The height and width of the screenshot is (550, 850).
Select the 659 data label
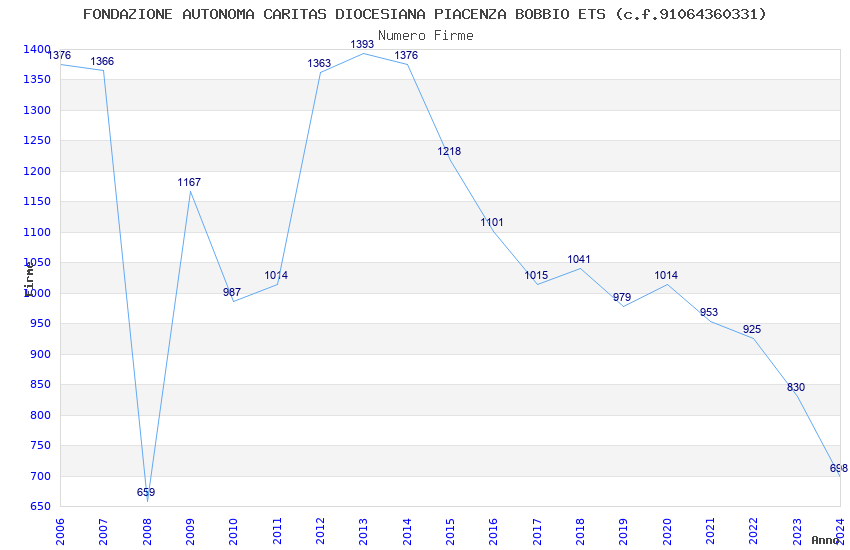(146, 492)
